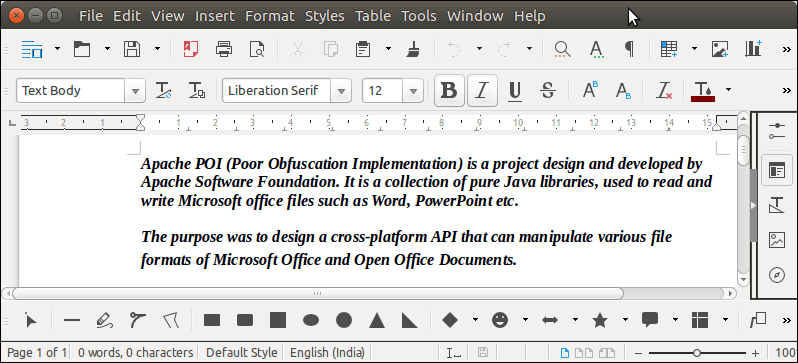Open Find & Replace magnifier icon
Image resolution: width=798 pixels, height=363 pixels.
(562, 49)
